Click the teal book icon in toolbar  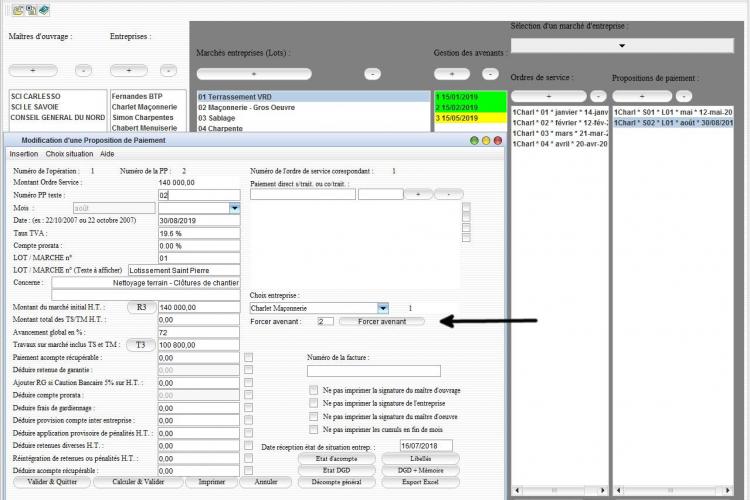coord(44,10)
